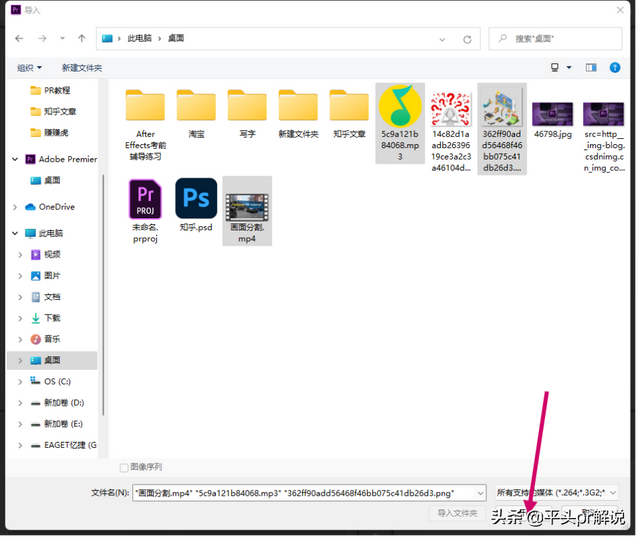
Task: Select PR教程 folder in sidebar
Action: coord(51,90)
